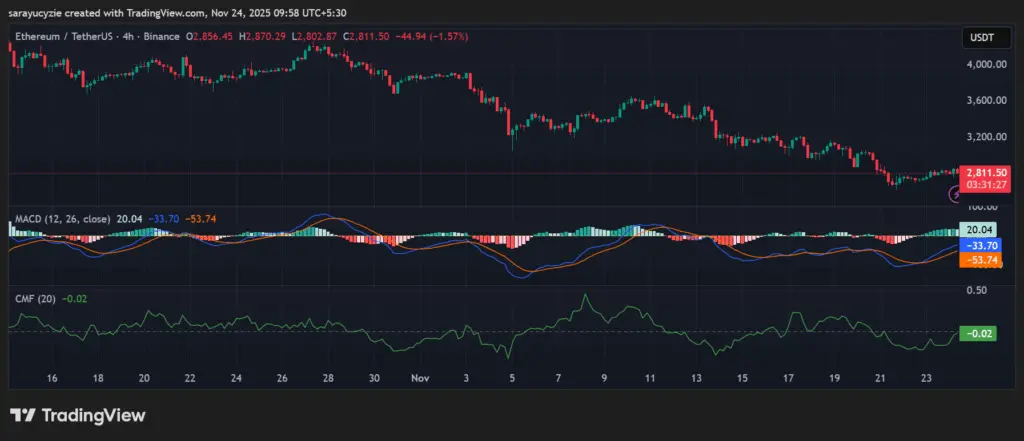Image resolution: width=1024 pixels, height=441 pixels.
Task: Click the 24 date label on time axis
Action: pyautogui.click(x=236, y=378)
